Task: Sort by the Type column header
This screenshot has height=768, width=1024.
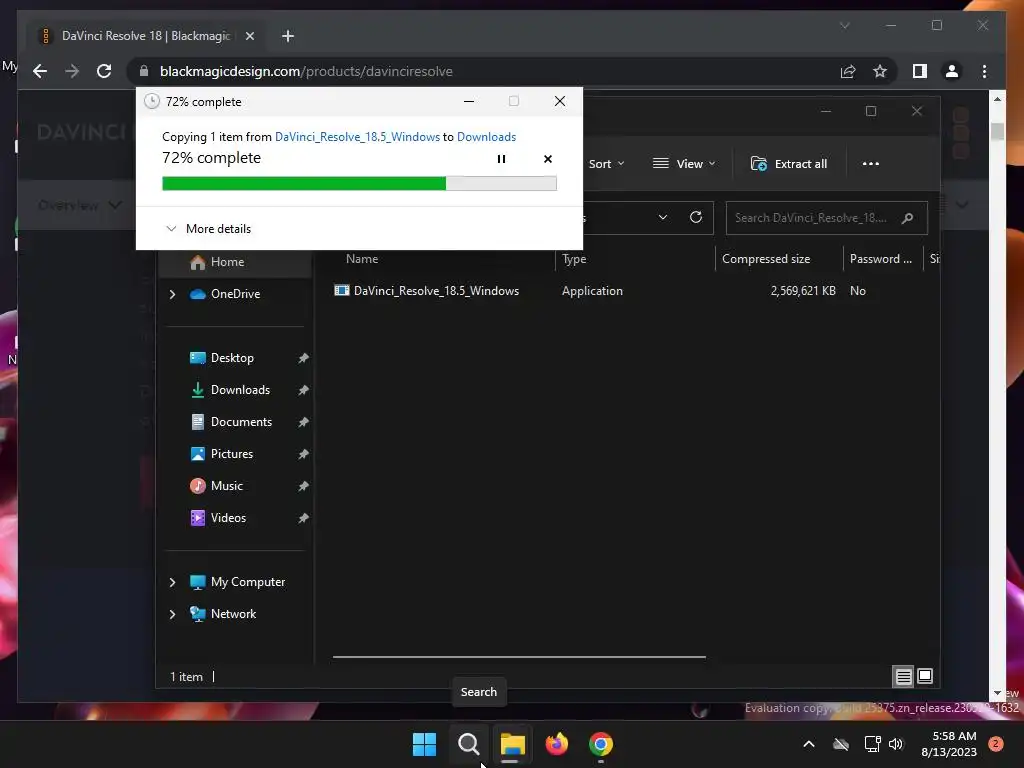Action: [x=574, y=259]
